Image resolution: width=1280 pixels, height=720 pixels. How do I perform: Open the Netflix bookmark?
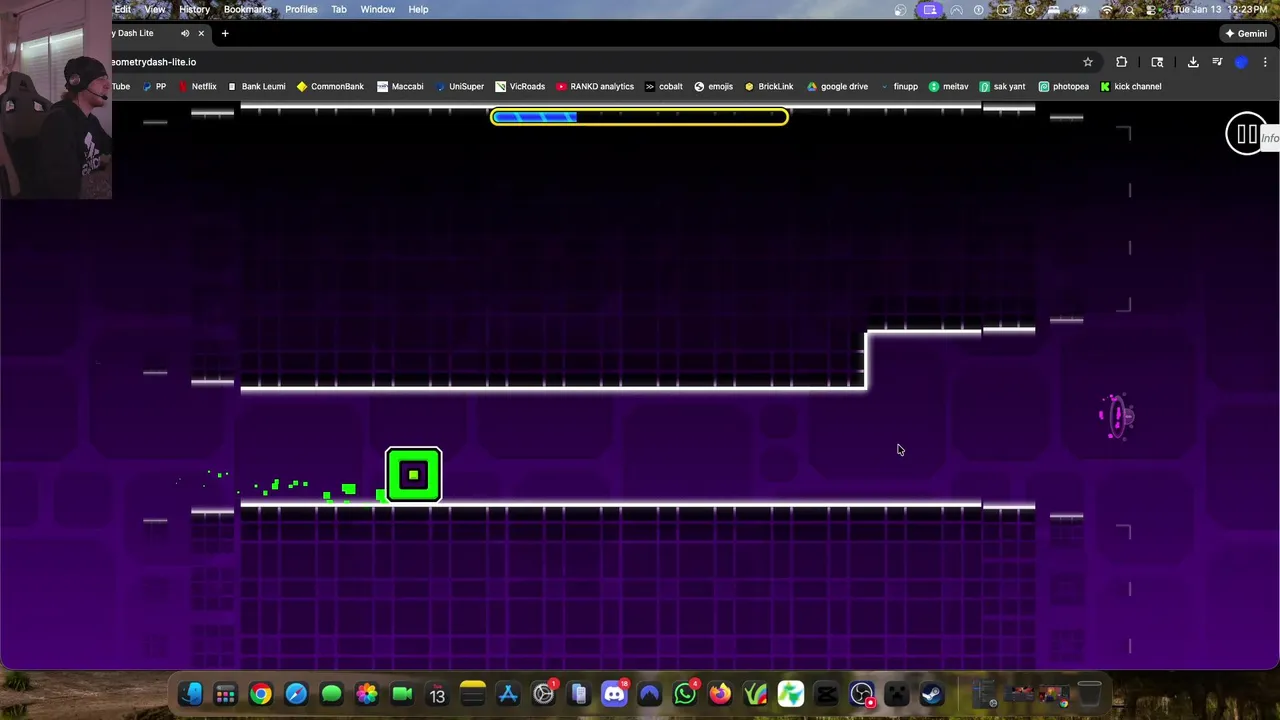[197, 87]
